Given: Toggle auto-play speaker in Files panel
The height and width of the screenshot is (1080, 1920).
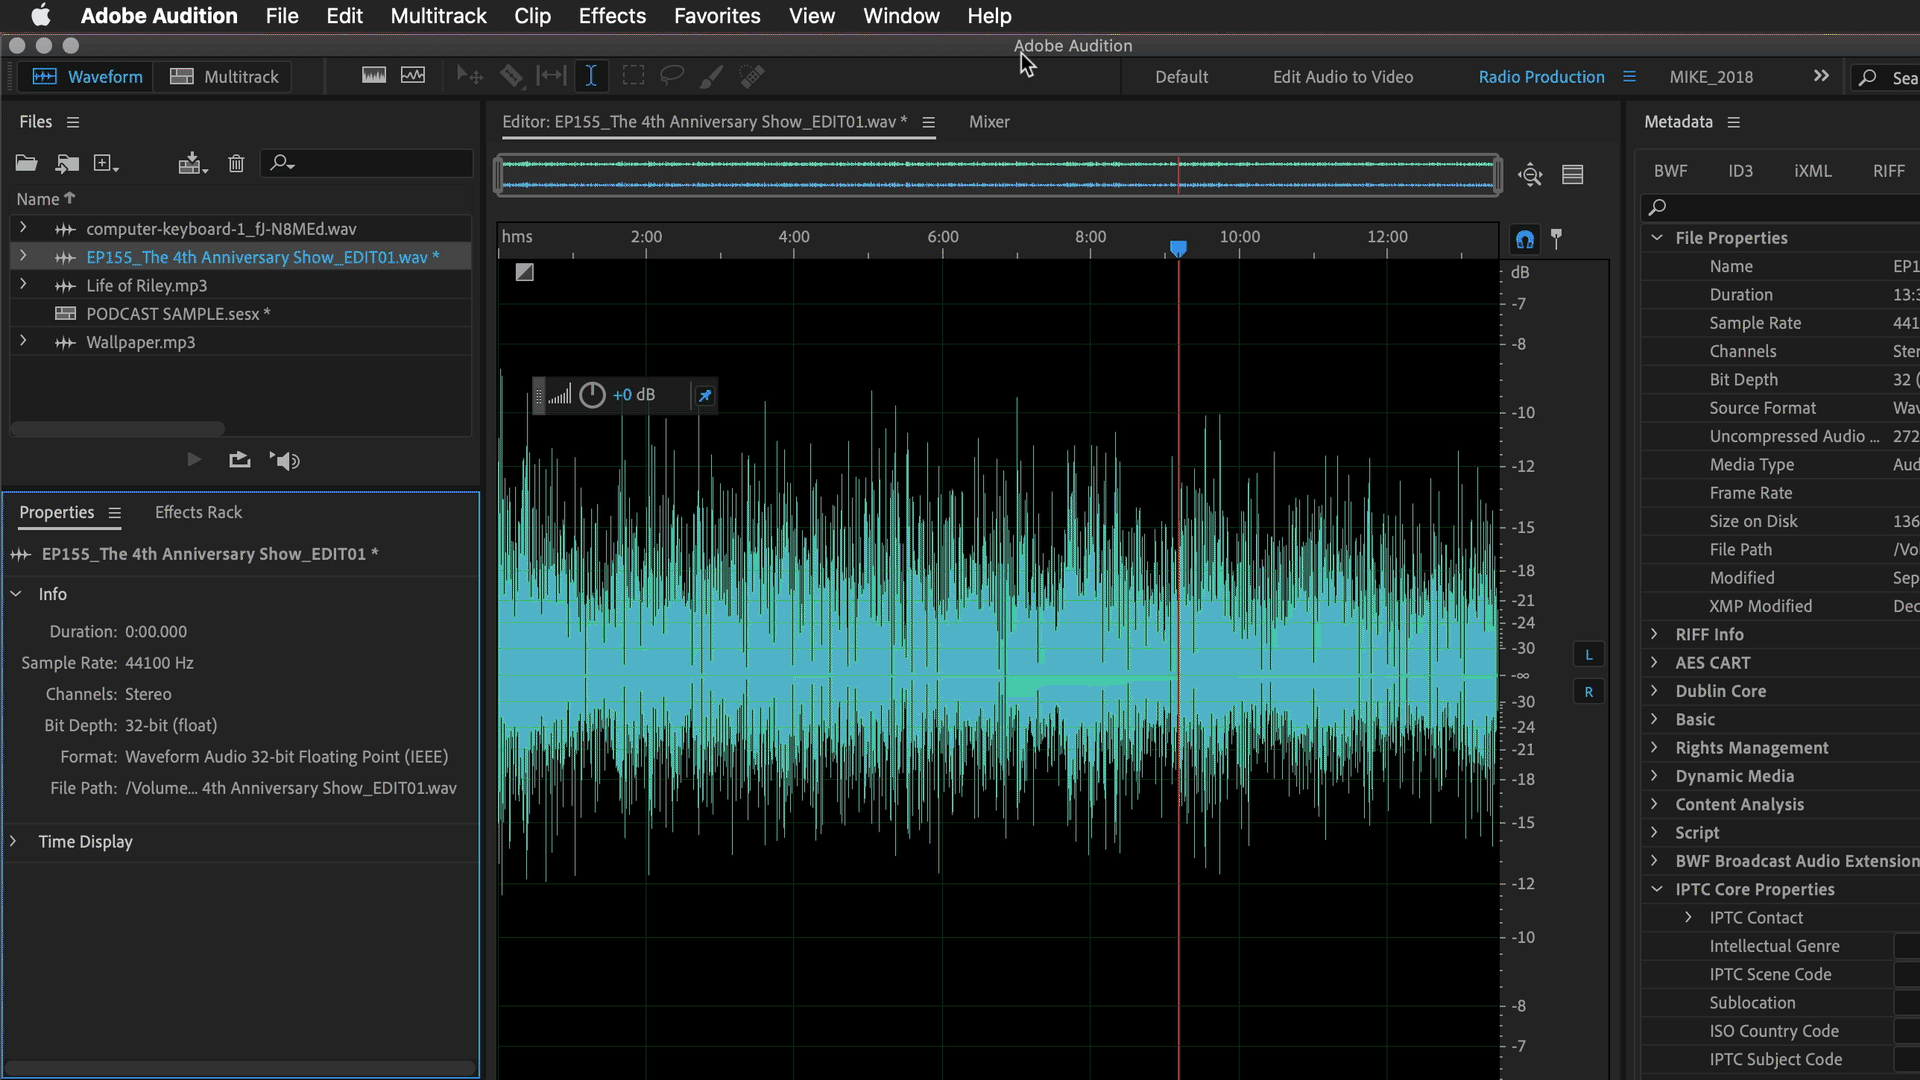Looking at the screenshot, I should click(285, 460).
